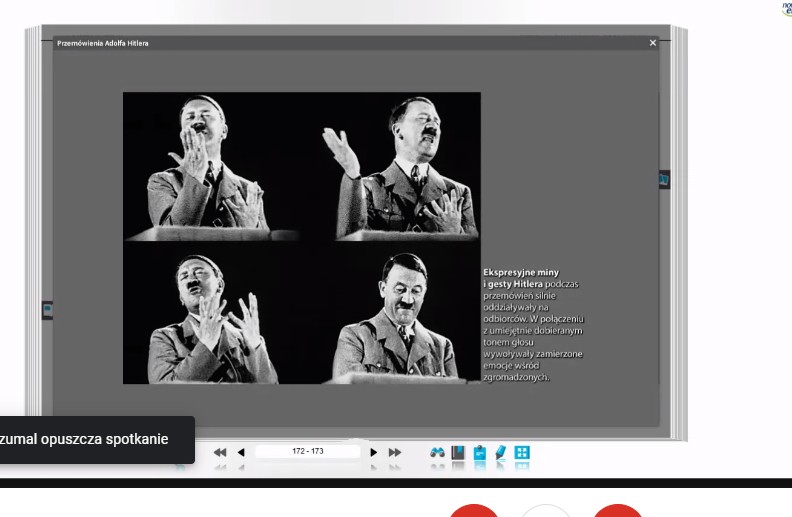The image size is (792, 517).
Task: Click the blue icon on left page edge
Action: [47, 311]
